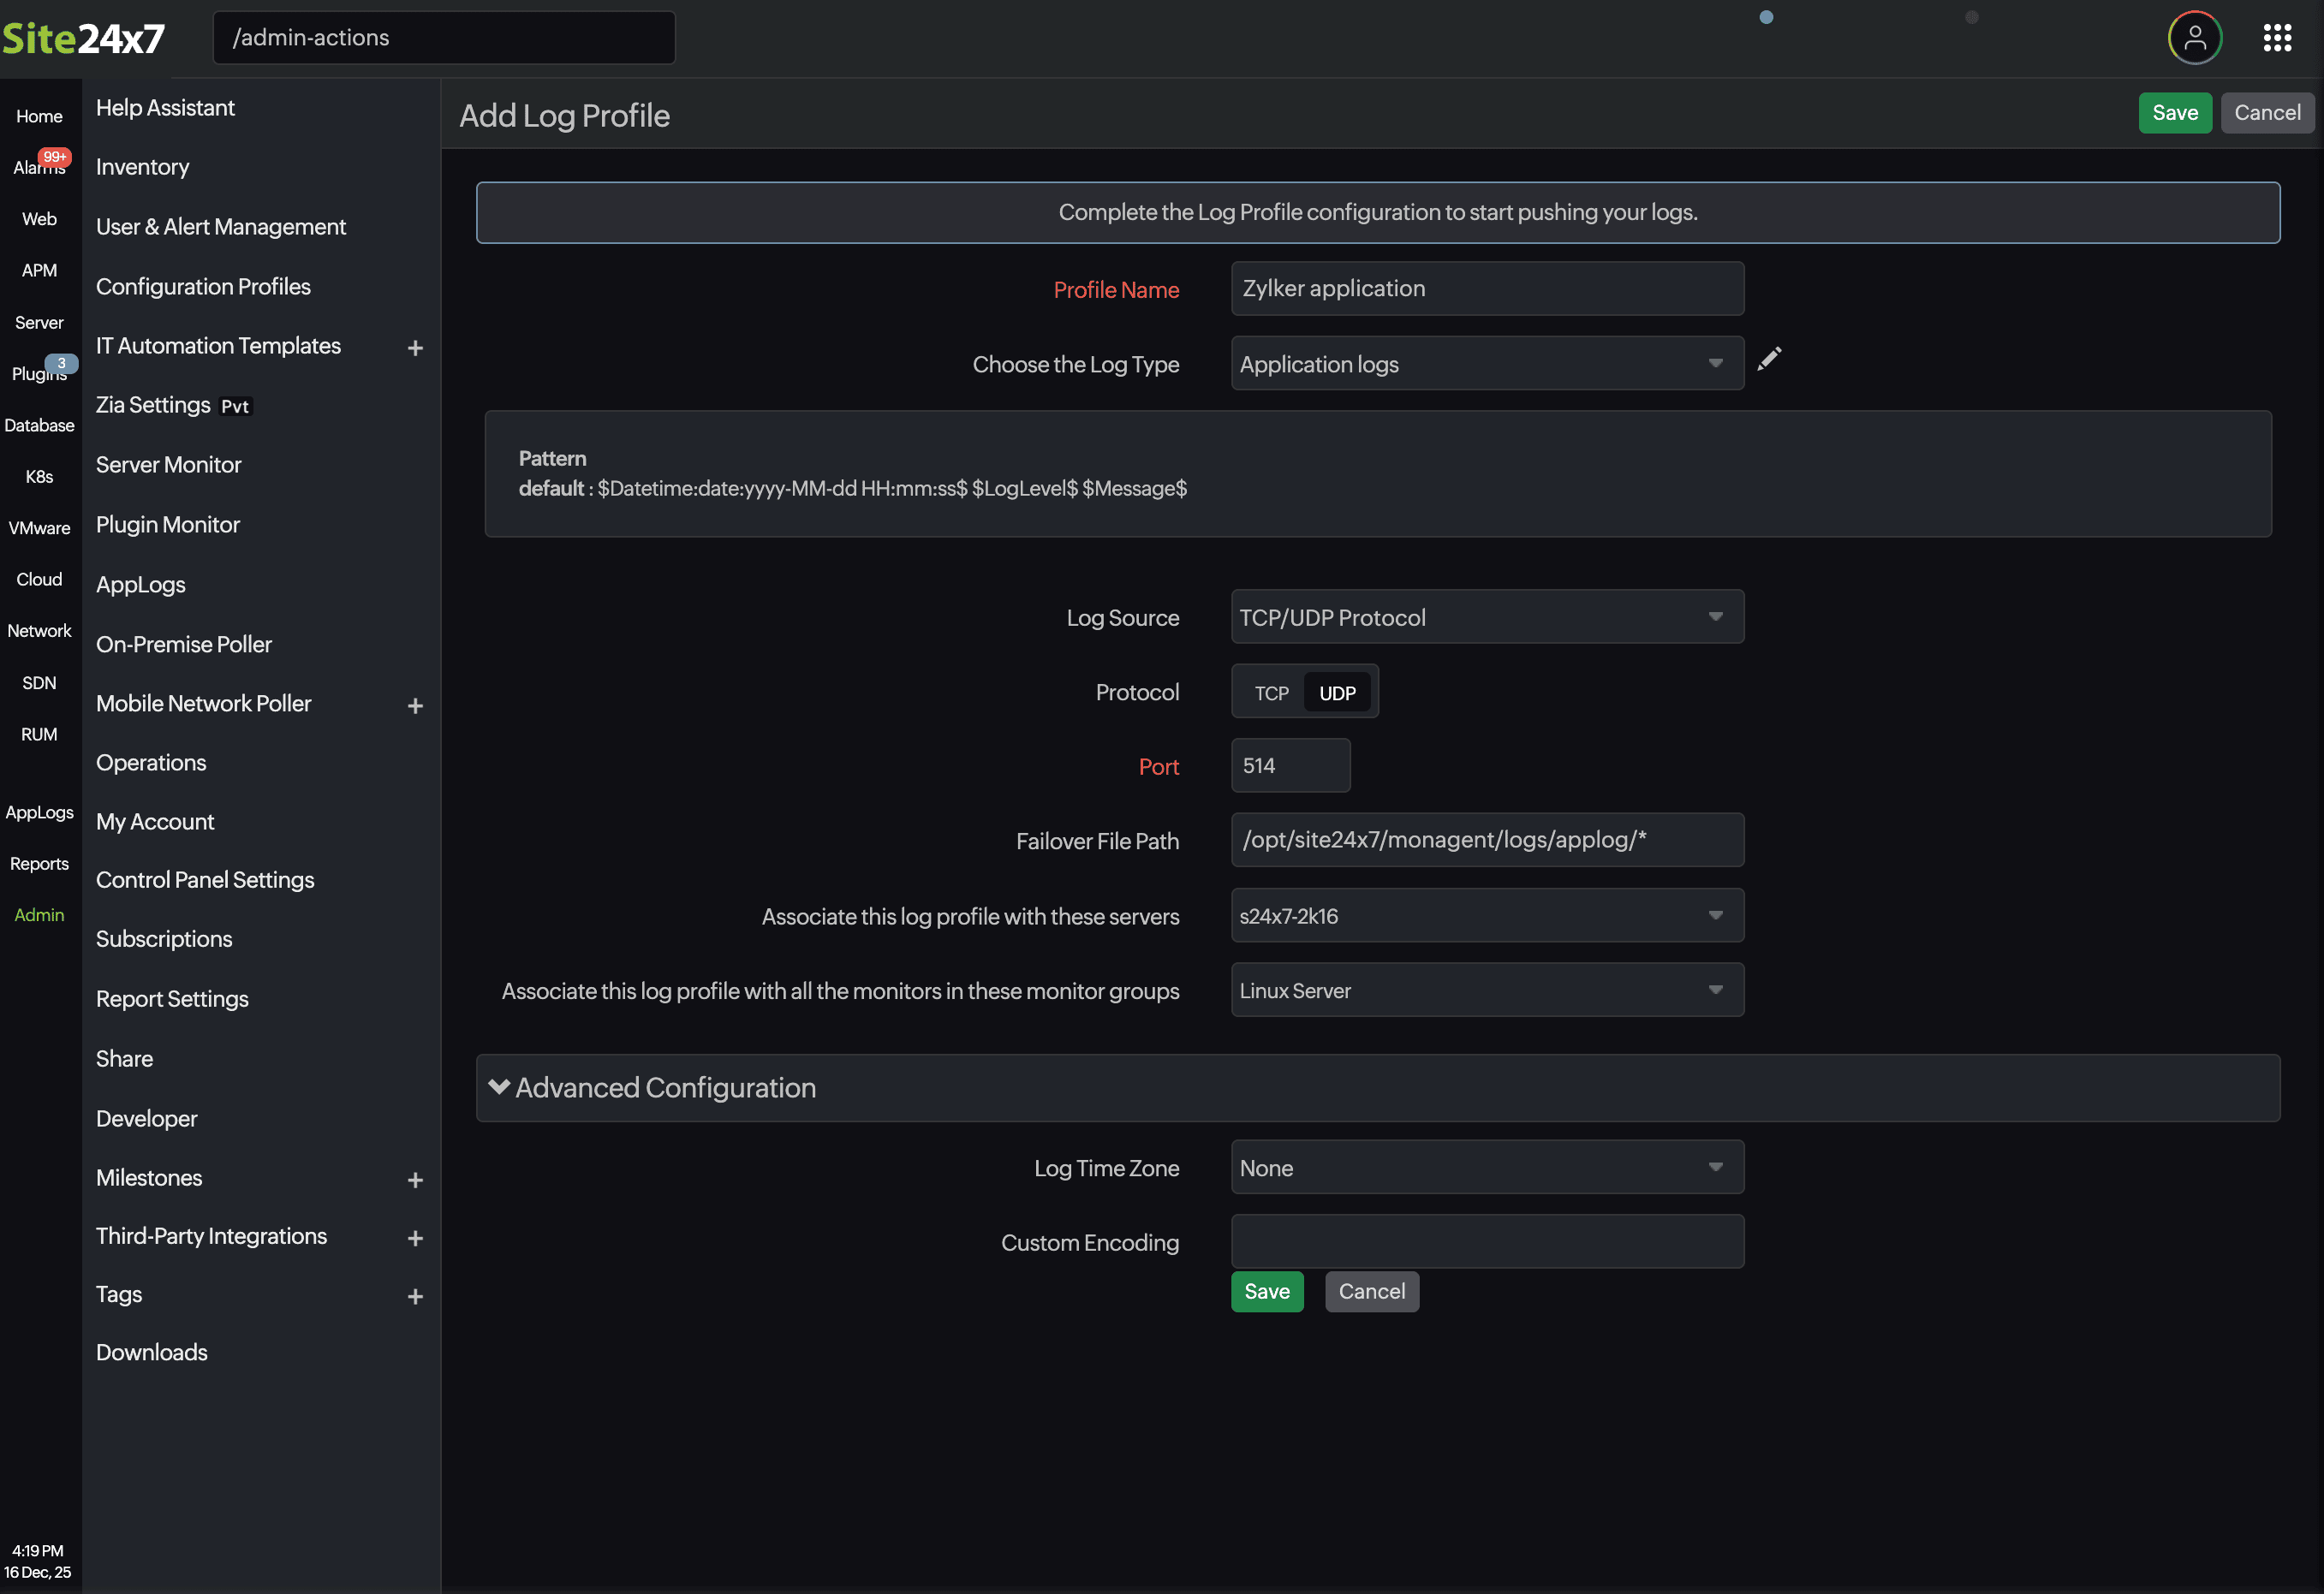This screenshot has height=1594, width=2324.
Task: Select Report Settings from the menu
Action: tap(172, 999)
